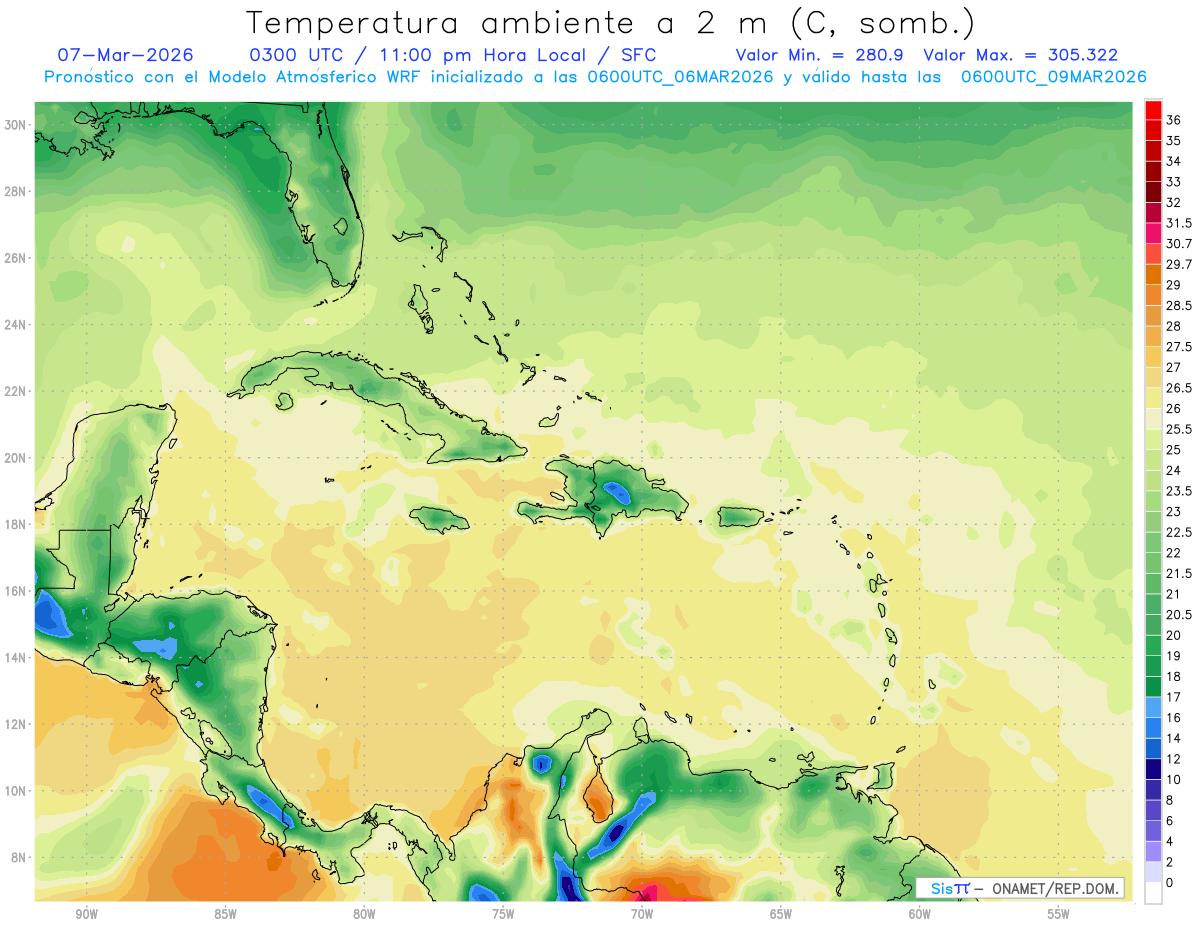Click the color scale label '21.5'
This screenshot has height=927, width=1200.
pyautogui.click(x=1179, y=573)
